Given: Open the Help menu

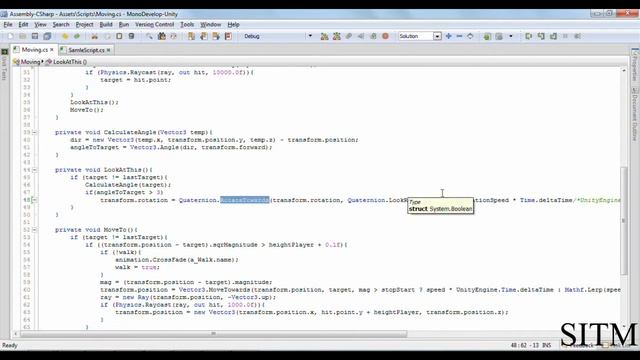Looking at the screenshot, I should pos(233,24).
